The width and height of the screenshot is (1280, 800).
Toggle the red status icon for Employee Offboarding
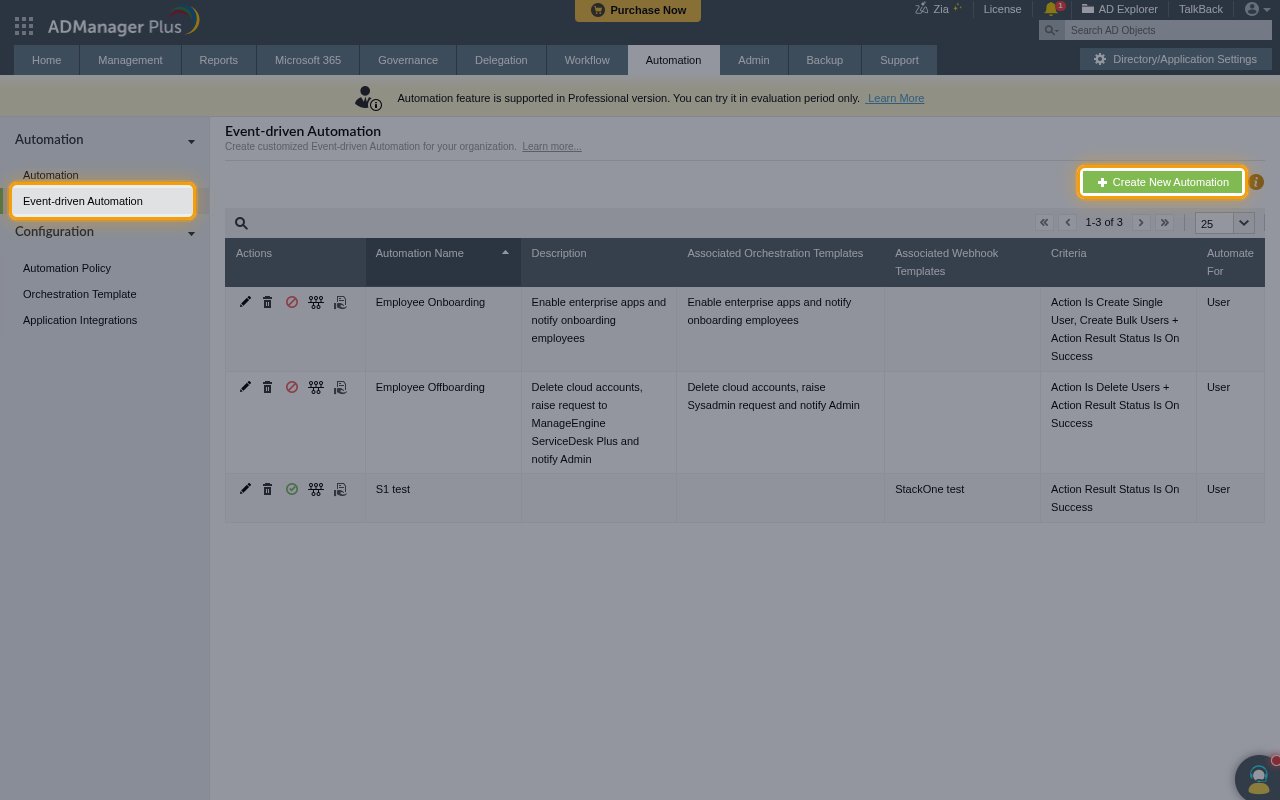[292, 387]
